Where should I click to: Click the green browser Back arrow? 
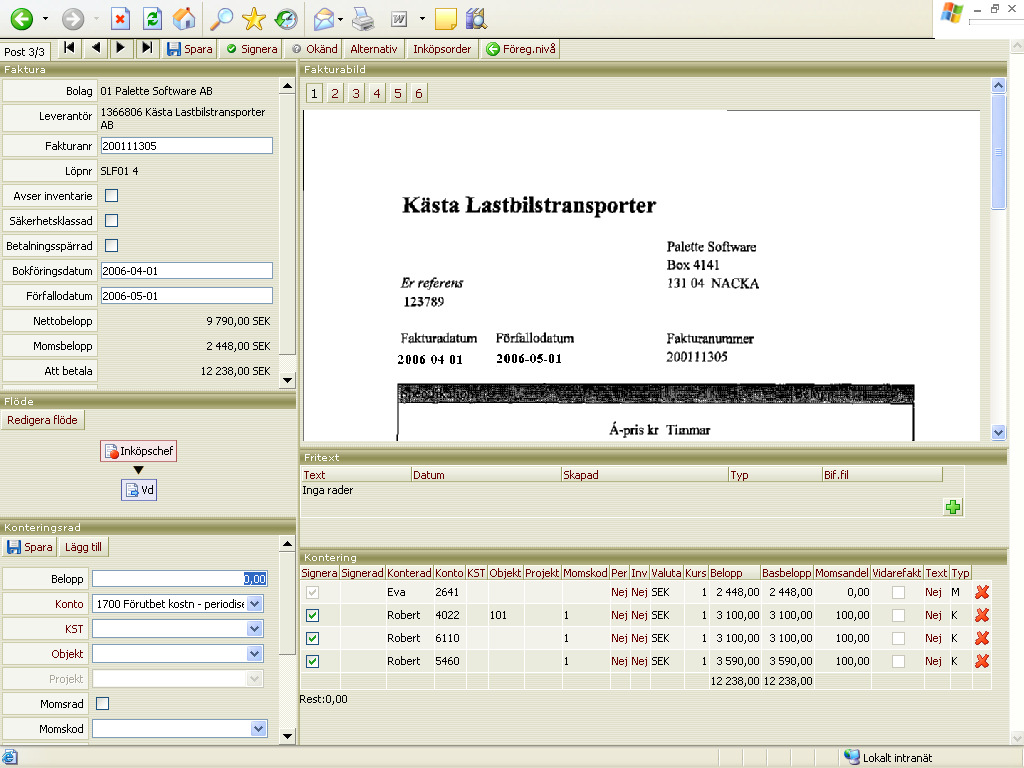[x=22, y=19]
